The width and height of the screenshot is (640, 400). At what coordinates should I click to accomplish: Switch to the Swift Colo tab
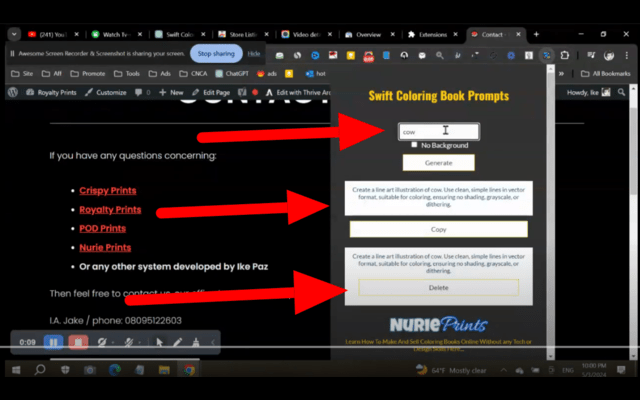(x=180, y=35)
